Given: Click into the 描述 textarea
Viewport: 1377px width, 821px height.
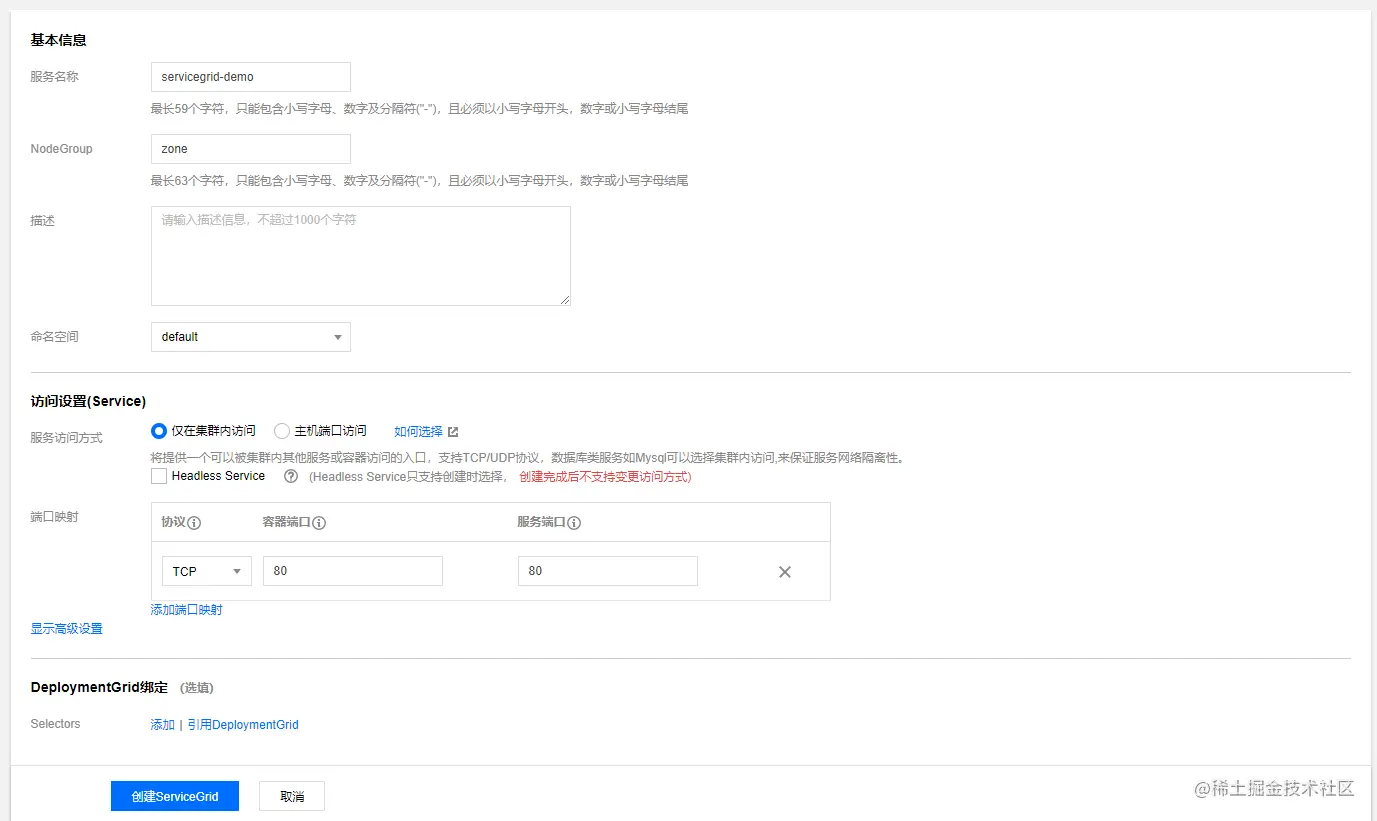Looking at the screenshot, I should click(361, 256).
